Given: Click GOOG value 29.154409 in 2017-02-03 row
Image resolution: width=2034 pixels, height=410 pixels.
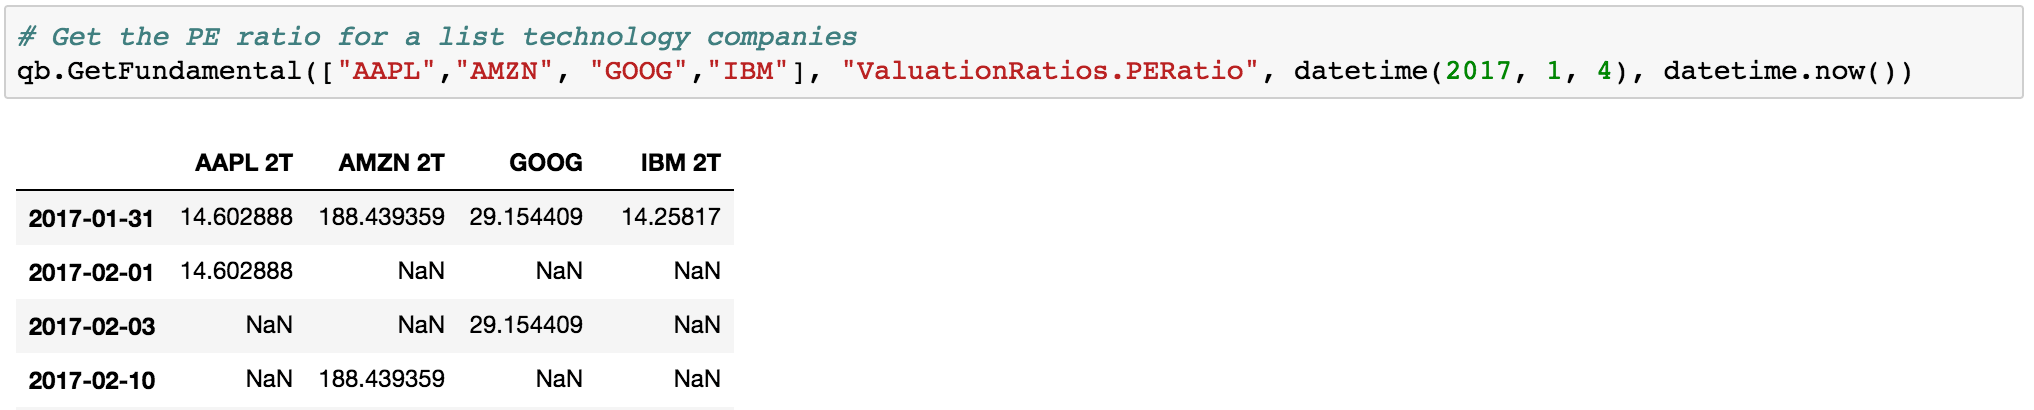Looking at the screenshot, I should coord(525,325).
